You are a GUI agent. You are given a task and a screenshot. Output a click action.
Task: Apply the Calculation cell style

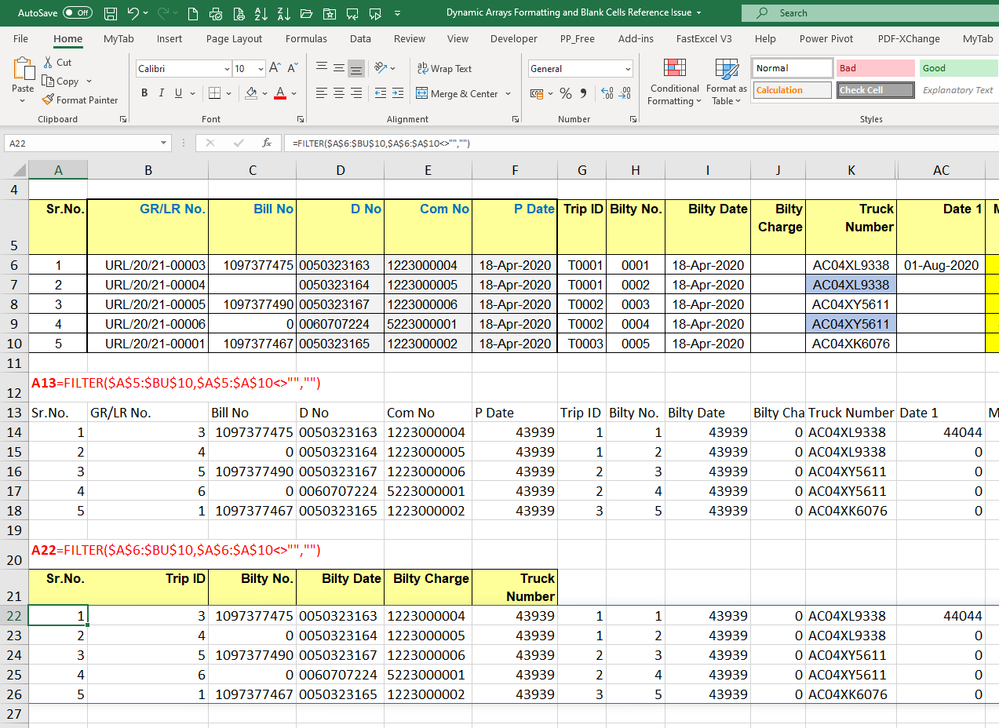[x=792, y=90]
